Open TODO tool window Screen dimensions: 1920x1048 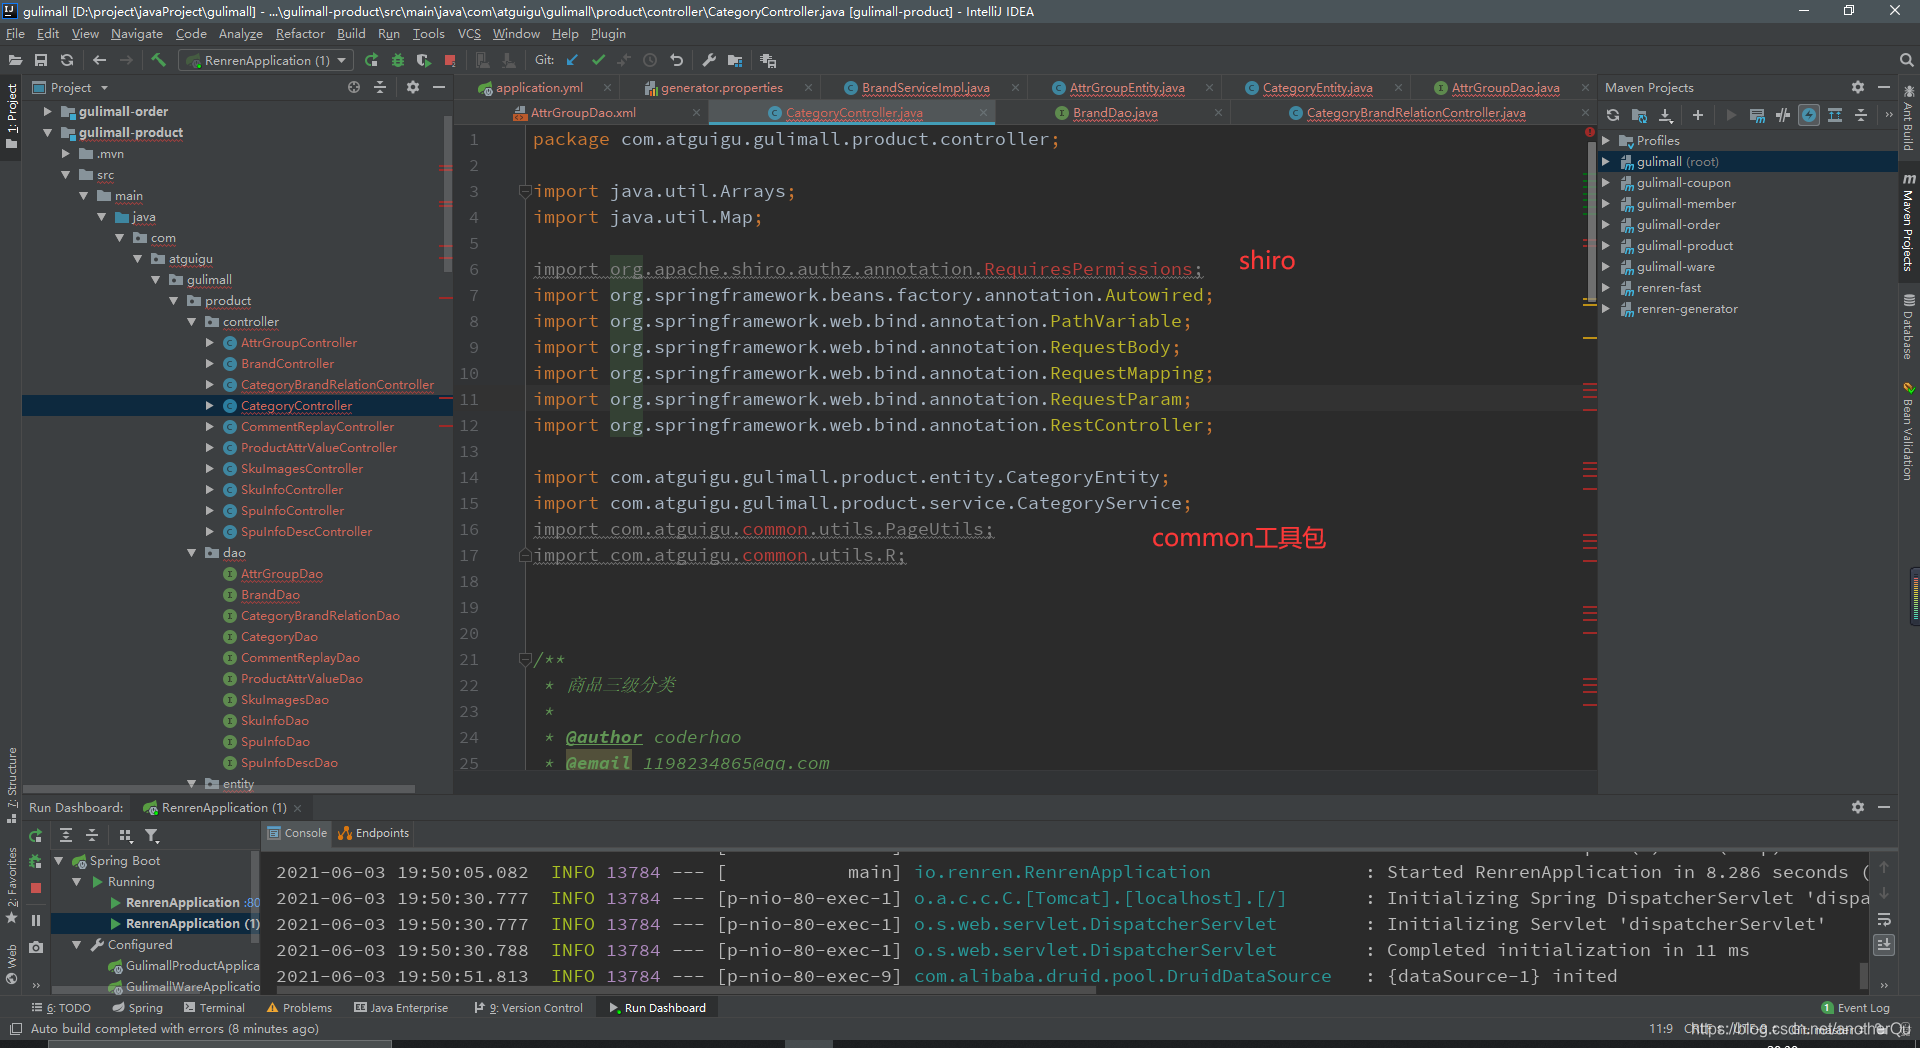coord(61,1008)
